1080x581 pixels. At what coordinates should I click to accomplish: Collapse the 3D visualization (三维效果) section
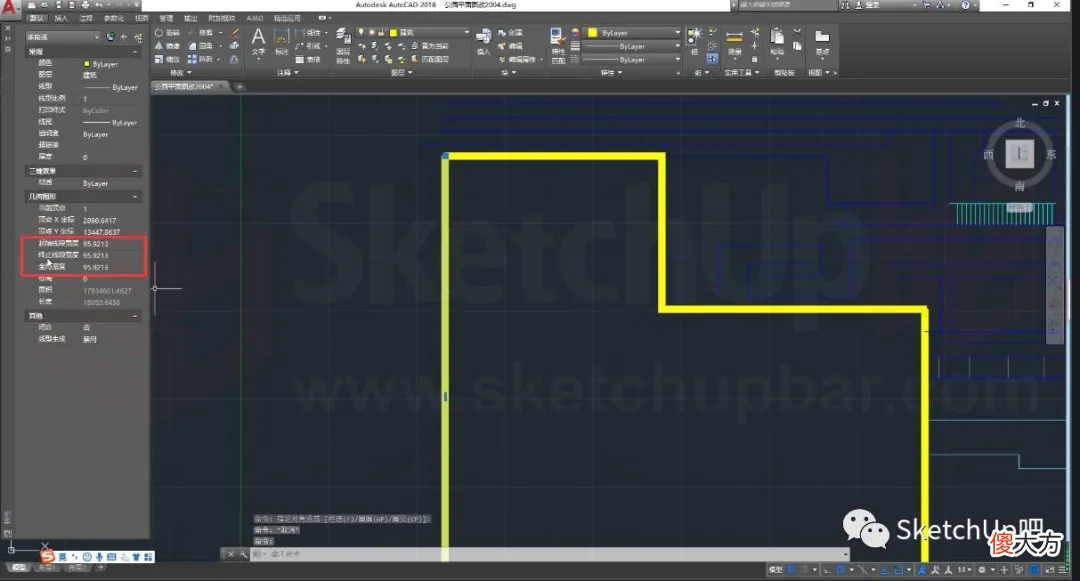[x=134, y=171]
